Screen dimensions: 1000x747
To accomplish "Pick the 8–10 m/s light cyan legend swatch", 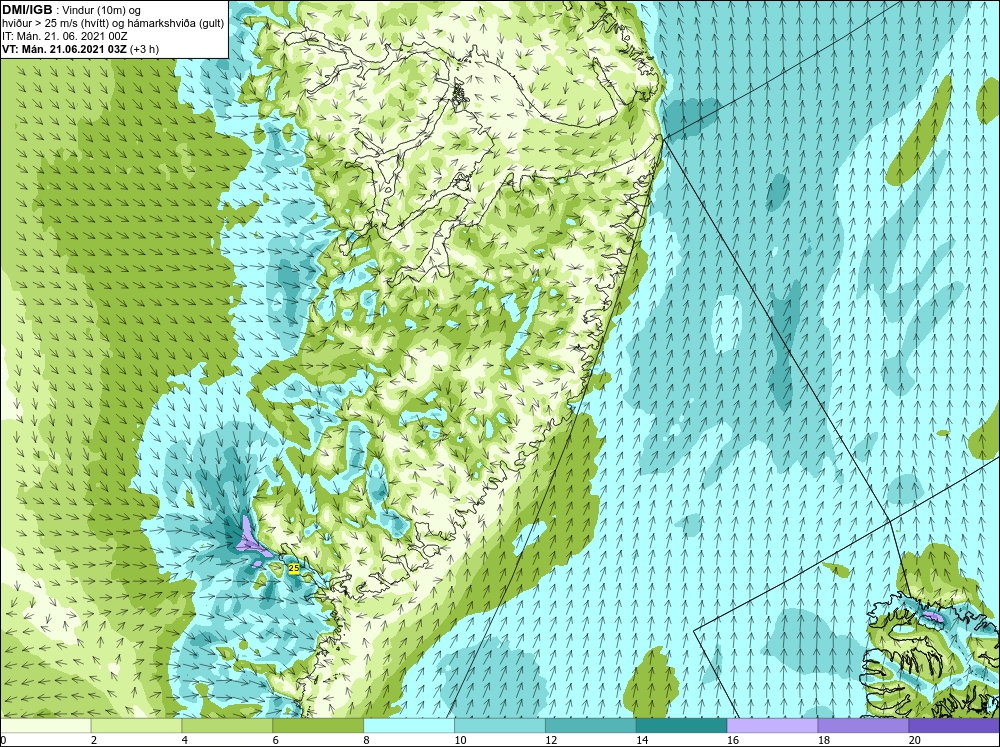I will coord(409,726).
